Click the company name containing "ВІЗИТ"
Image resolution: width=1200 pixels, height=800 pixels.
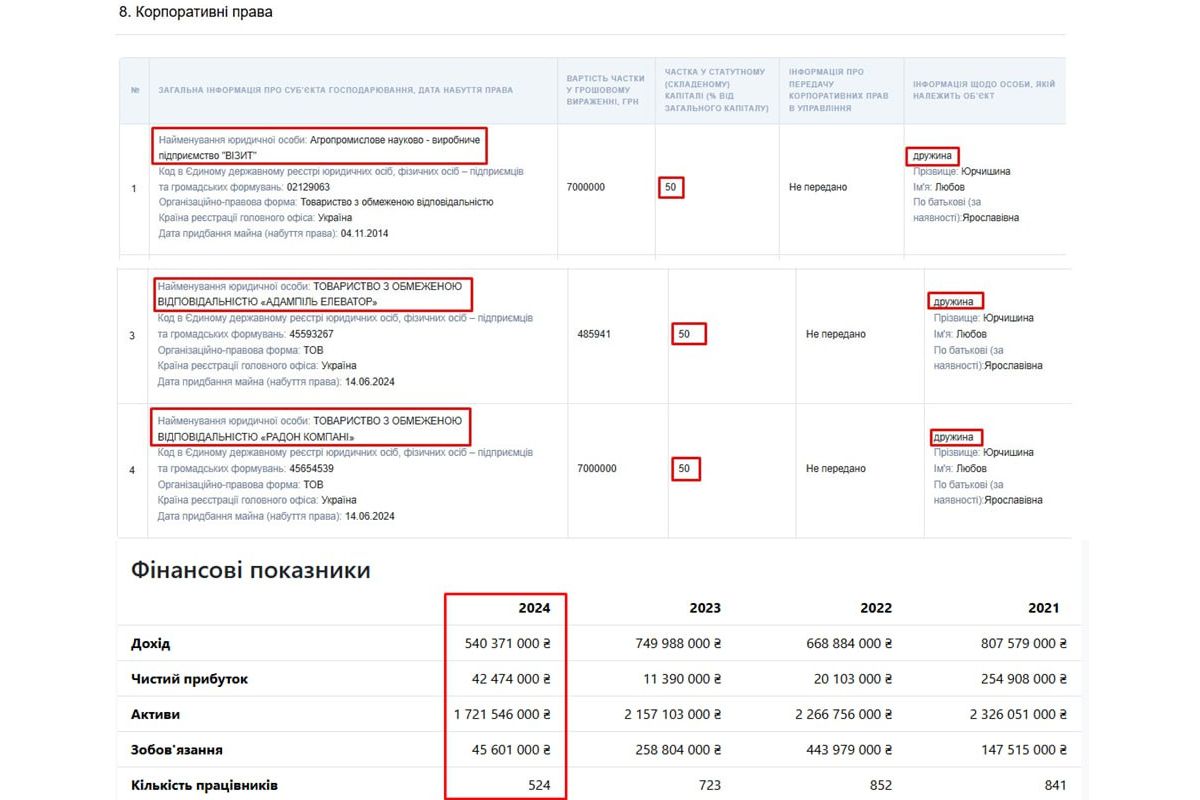[x=320, y=147]
